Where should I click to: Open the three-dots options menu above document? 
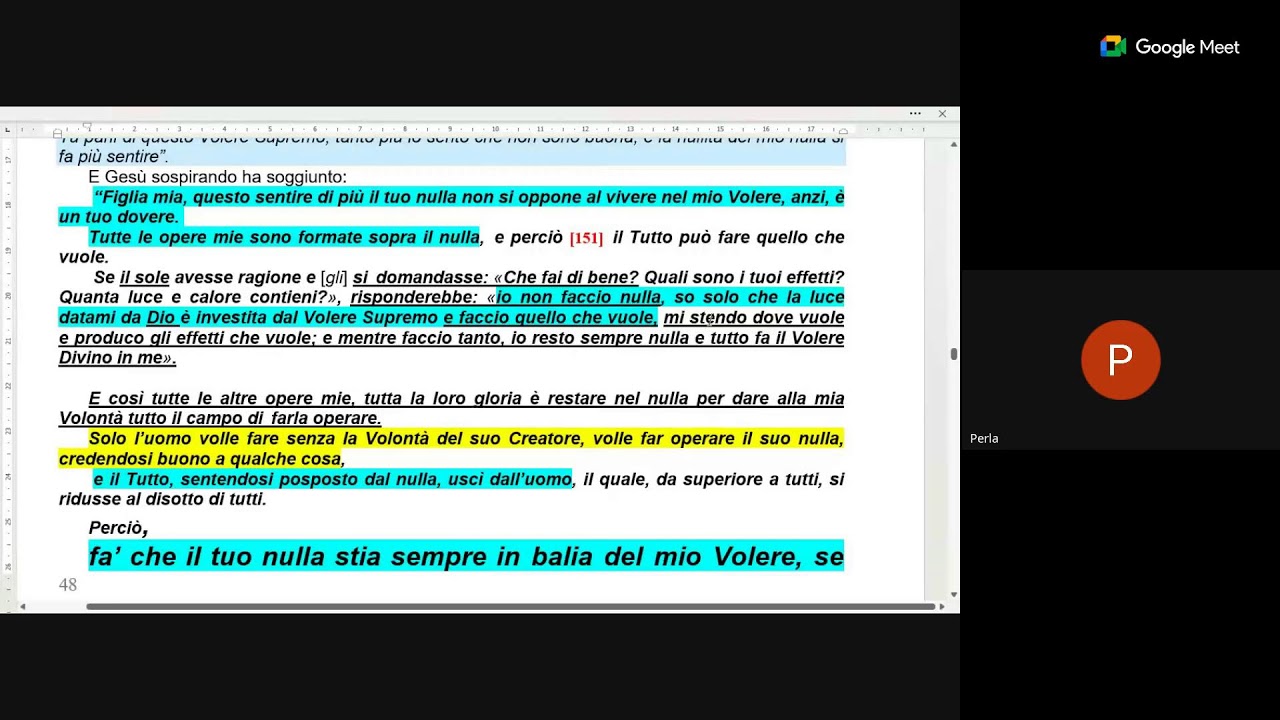point(915,114)
